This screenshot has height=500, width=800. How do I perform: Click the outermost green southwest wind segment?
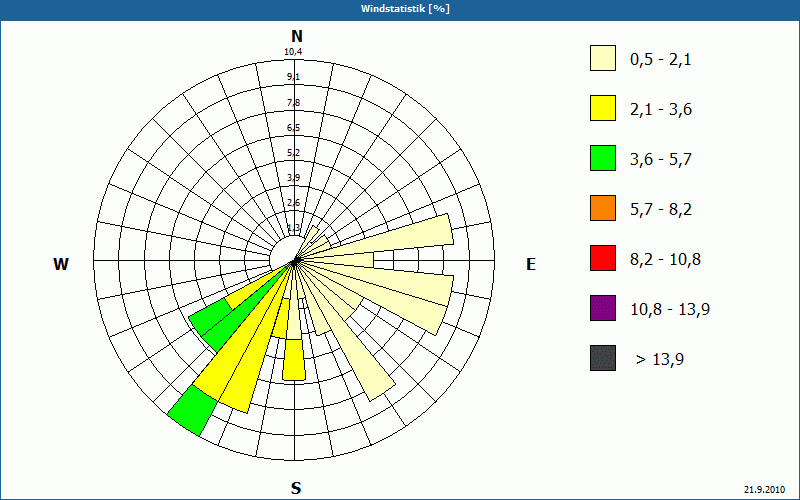[193, 411]
